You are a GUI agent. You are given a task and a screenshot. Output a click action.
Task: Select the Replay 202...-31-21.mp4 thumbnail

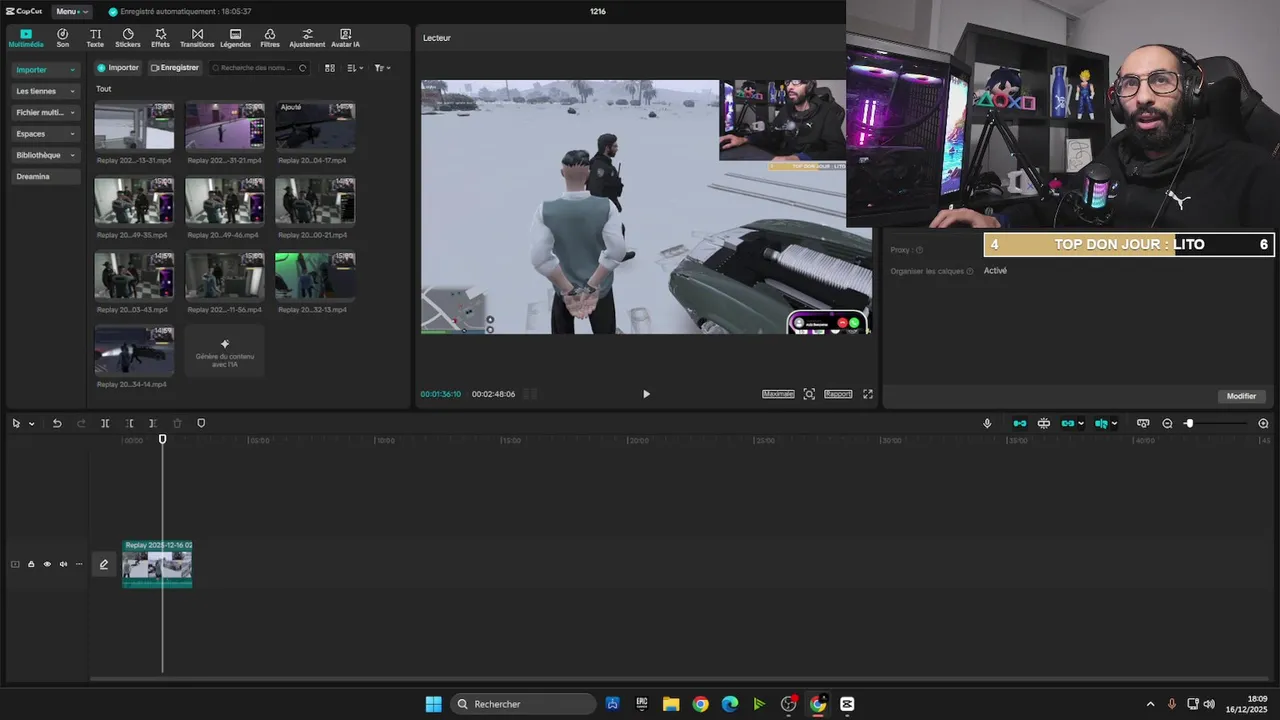tap(225, 126)
